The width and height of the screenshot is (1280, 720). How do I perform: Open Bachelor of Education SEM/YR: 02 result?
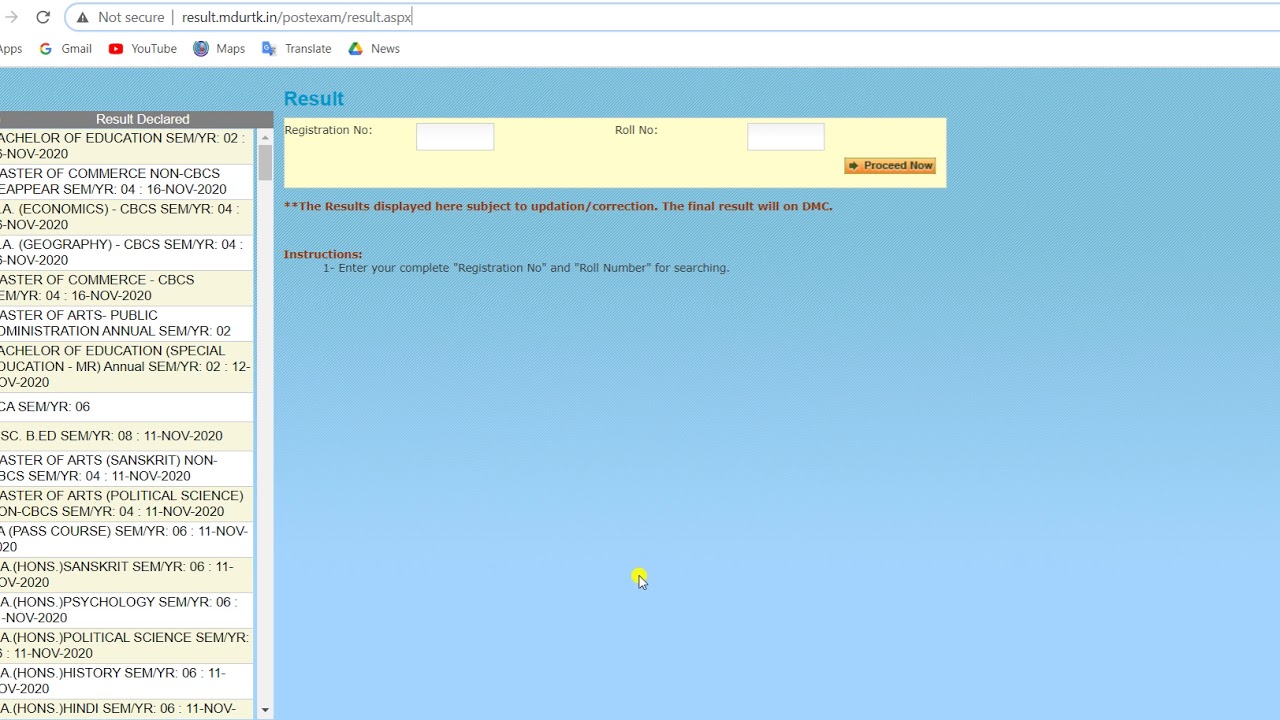click(126, 146)
